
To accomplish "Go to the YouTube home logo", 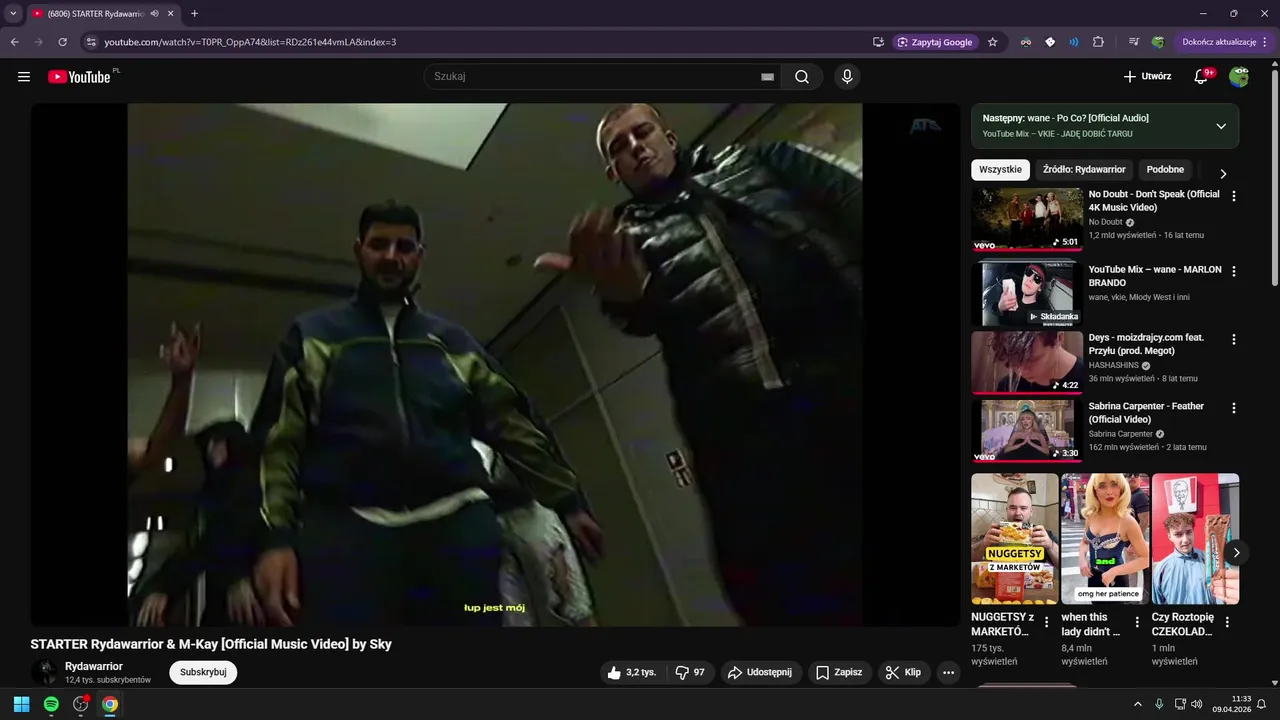I will point(79,77).
